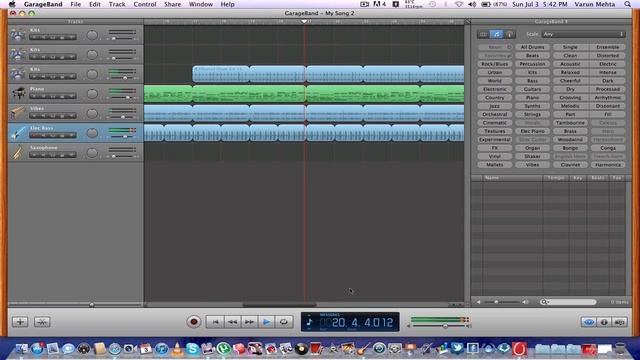Mute the Saxophone track

click(44, 155)
